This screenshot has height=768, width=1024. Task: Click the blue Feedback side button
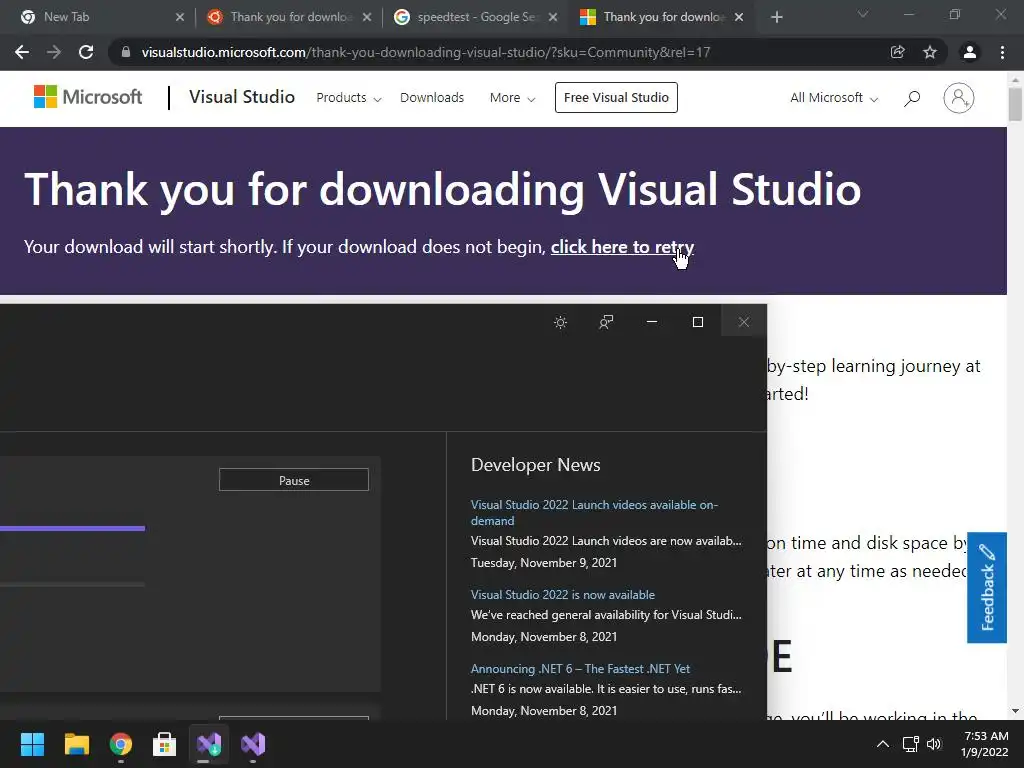[x=987, y=587]
